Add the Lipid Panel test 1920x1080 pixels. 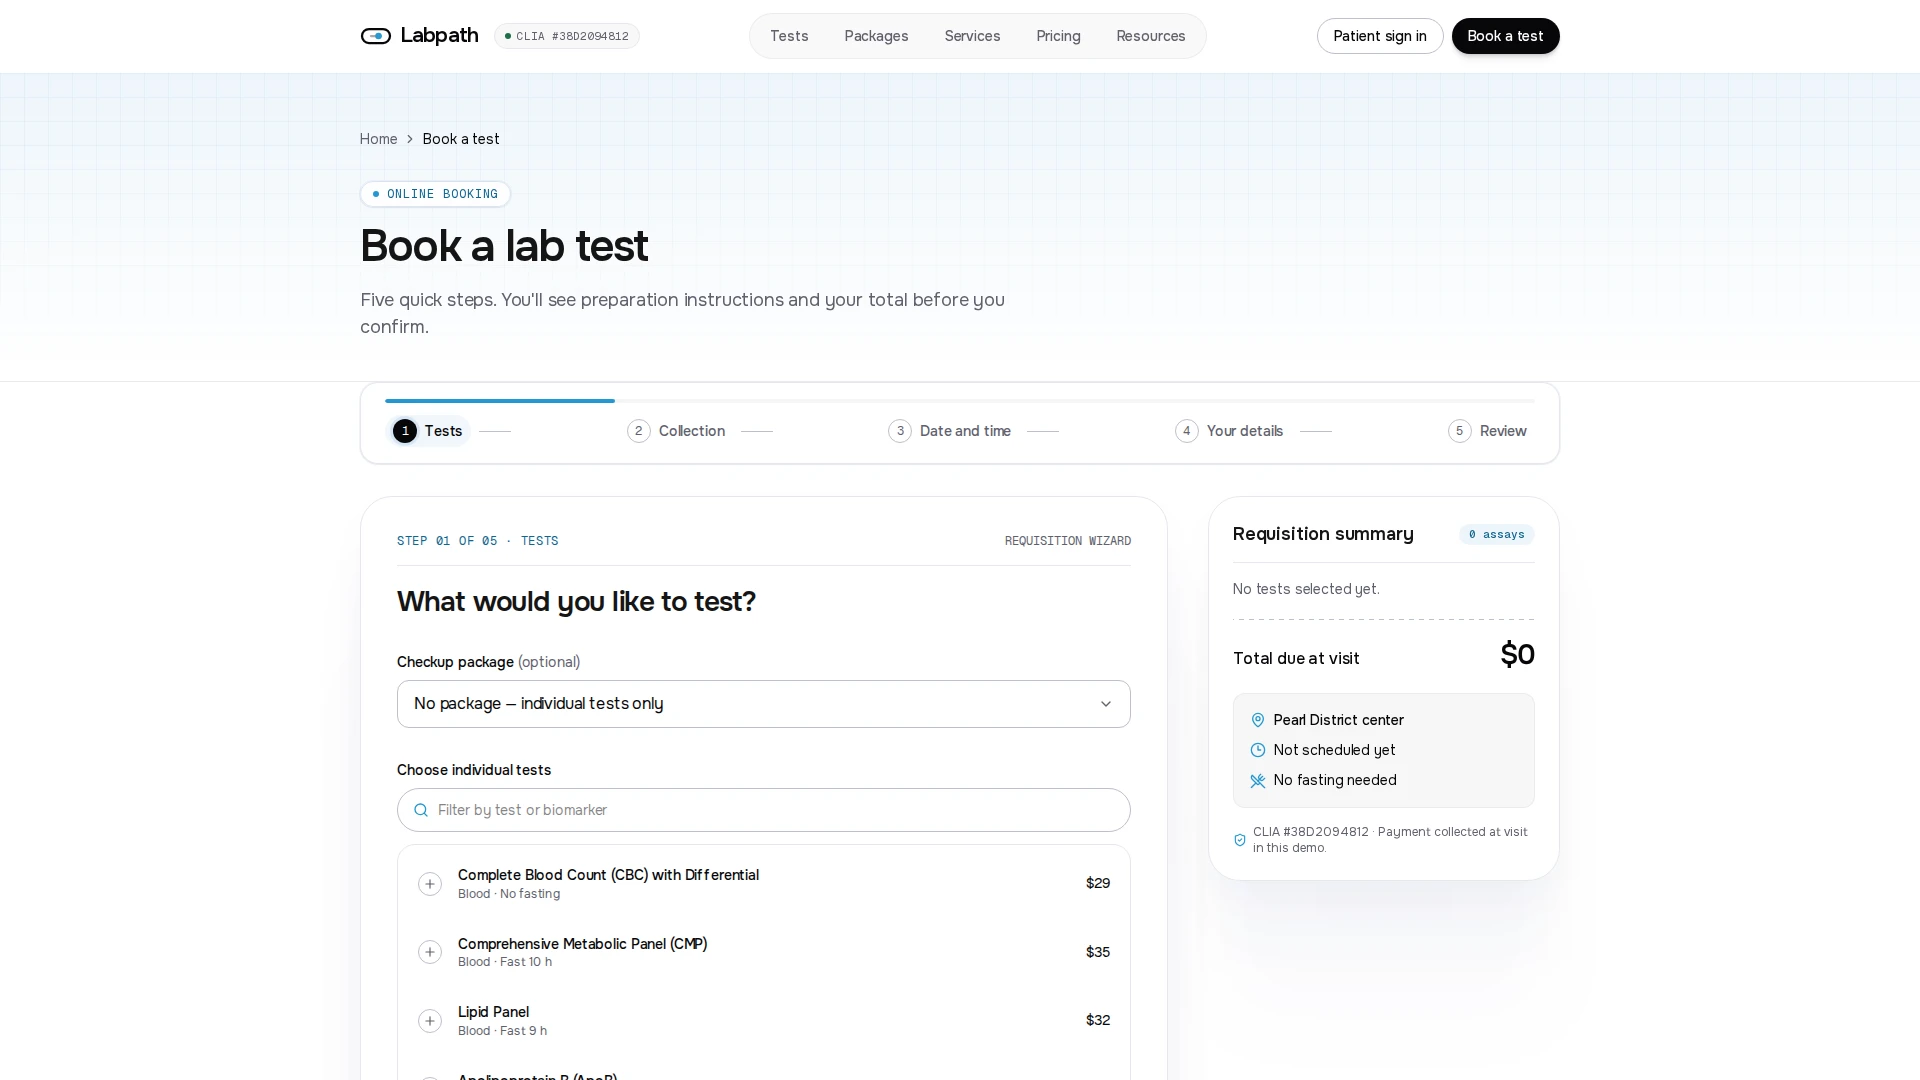click(x=430, y=1021)
